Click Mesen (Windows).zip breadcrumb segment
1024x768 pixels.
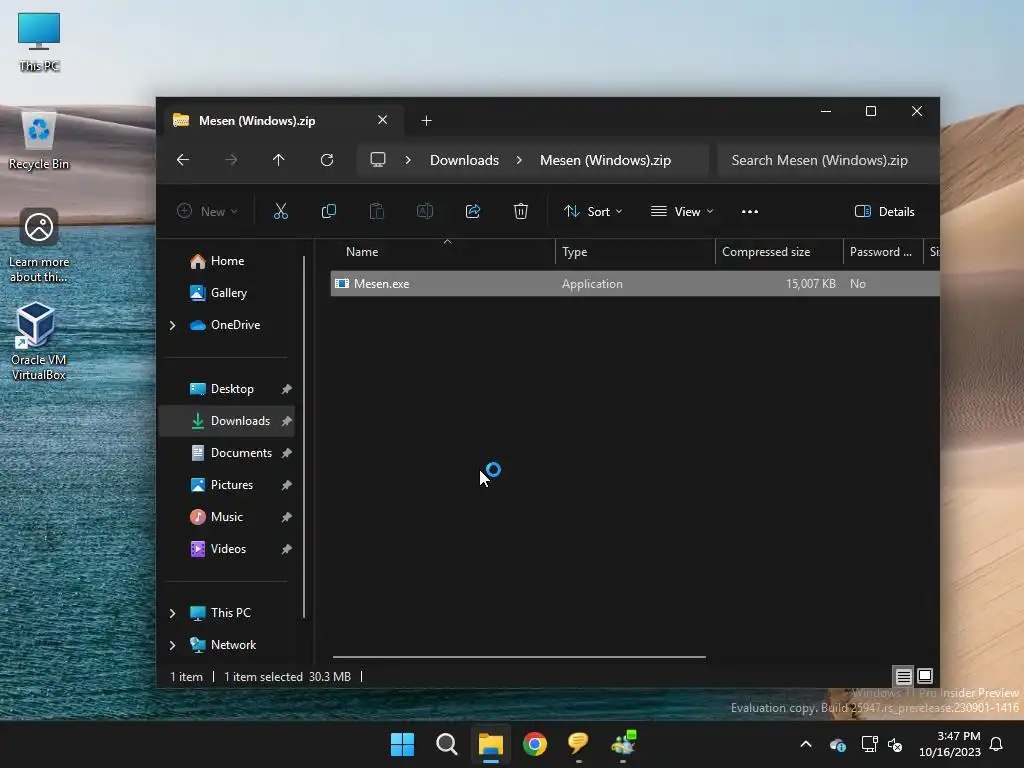coord(605,160)
